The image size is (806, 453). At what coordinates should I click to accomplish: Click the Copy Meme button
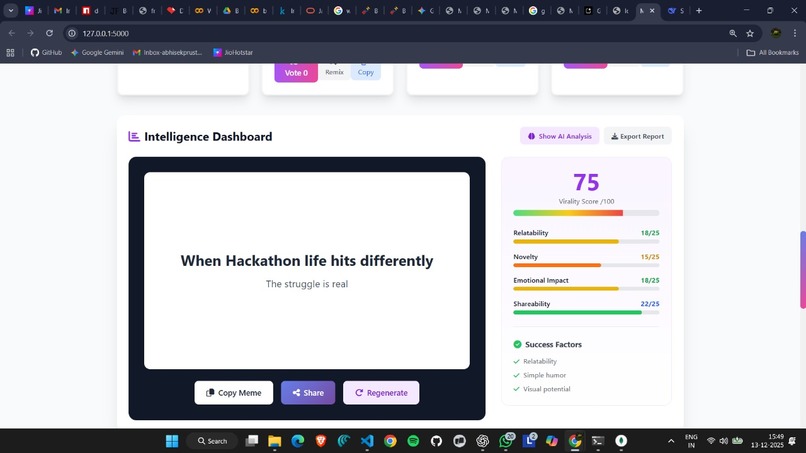(x=234, y=392)
